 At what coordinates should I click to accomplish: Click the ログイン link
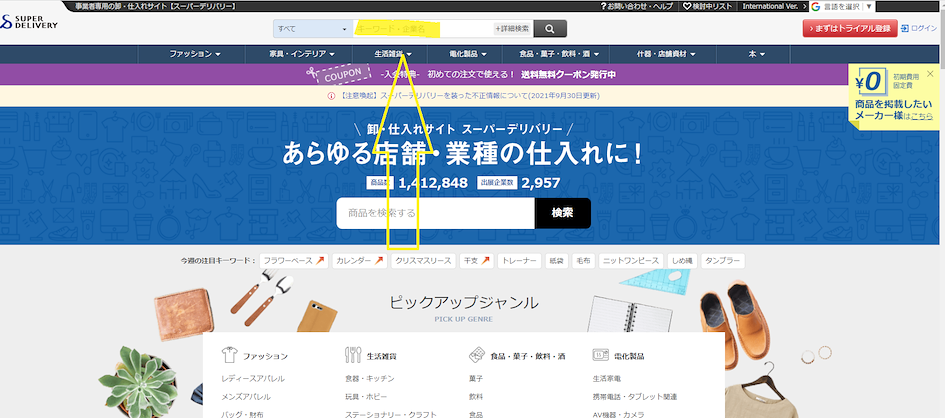(x=924, y=28)
